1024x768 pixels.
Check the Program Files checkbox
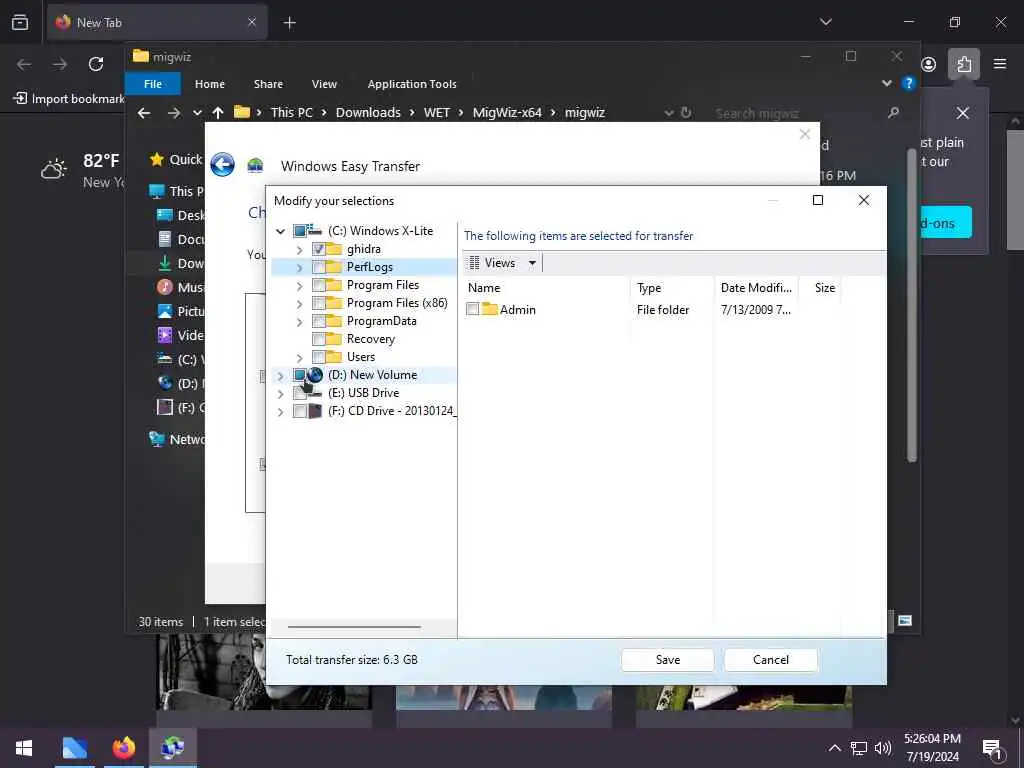319,285
